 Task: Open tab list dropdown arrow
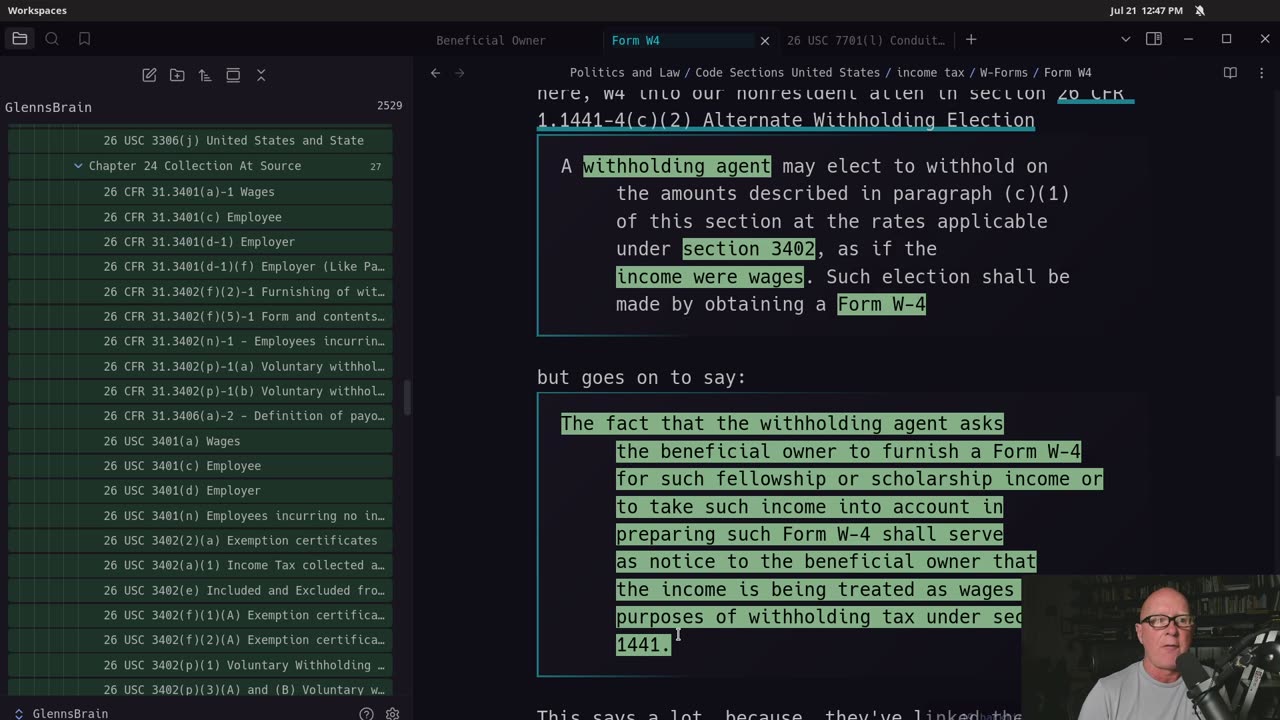click(x=1125, y=40)
